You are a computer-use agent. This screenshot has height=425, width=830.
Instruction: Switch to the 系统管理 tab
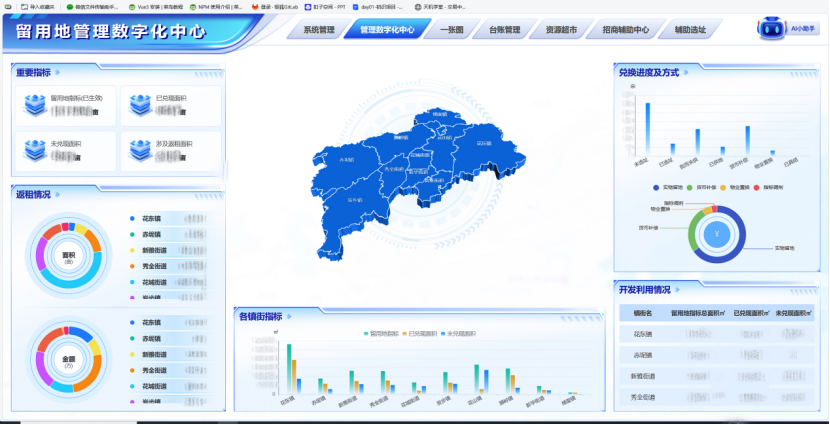pyautogui.click(x=319, y=30)
